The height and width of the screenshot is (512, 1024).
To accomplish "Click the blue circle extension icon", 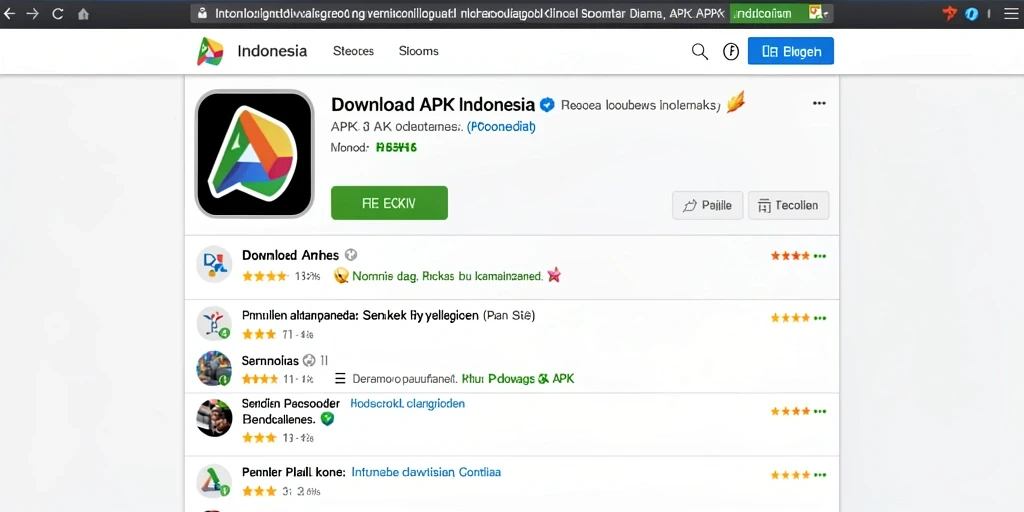I will [x=972, y=13].
